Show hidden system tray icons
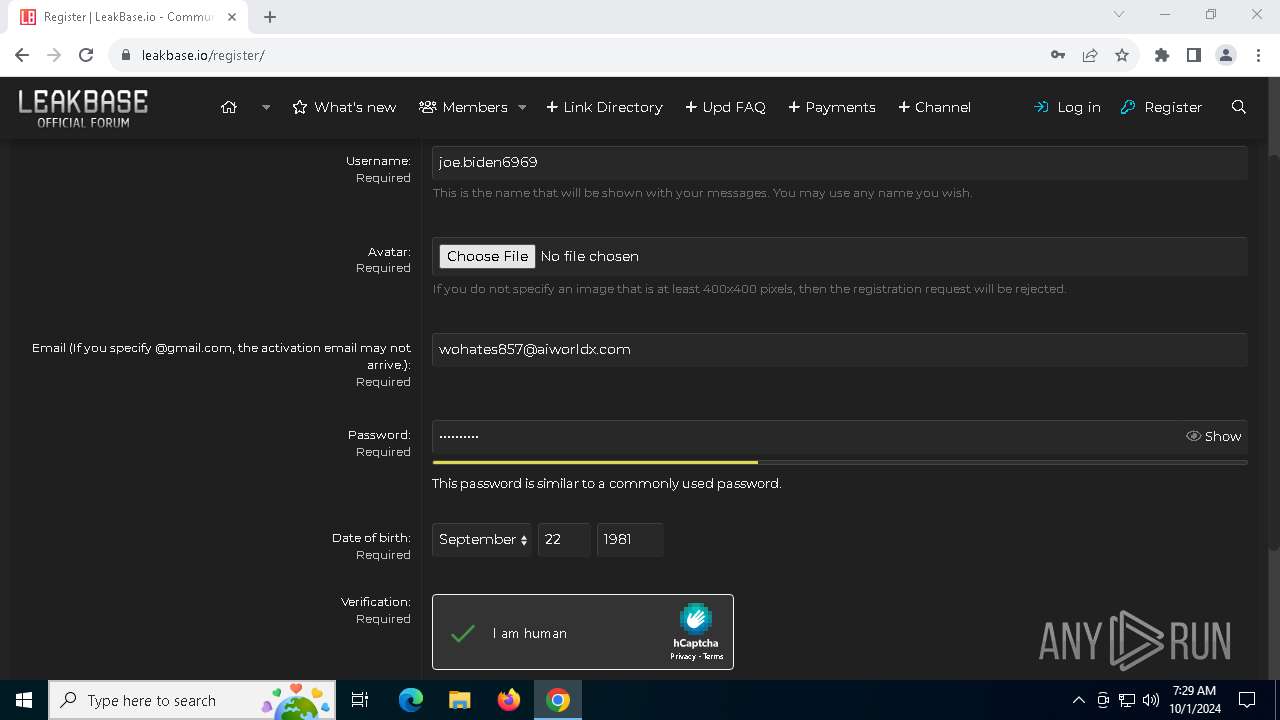The width and height of the screenshot is (1280, 720). (x=1078, y=700)
